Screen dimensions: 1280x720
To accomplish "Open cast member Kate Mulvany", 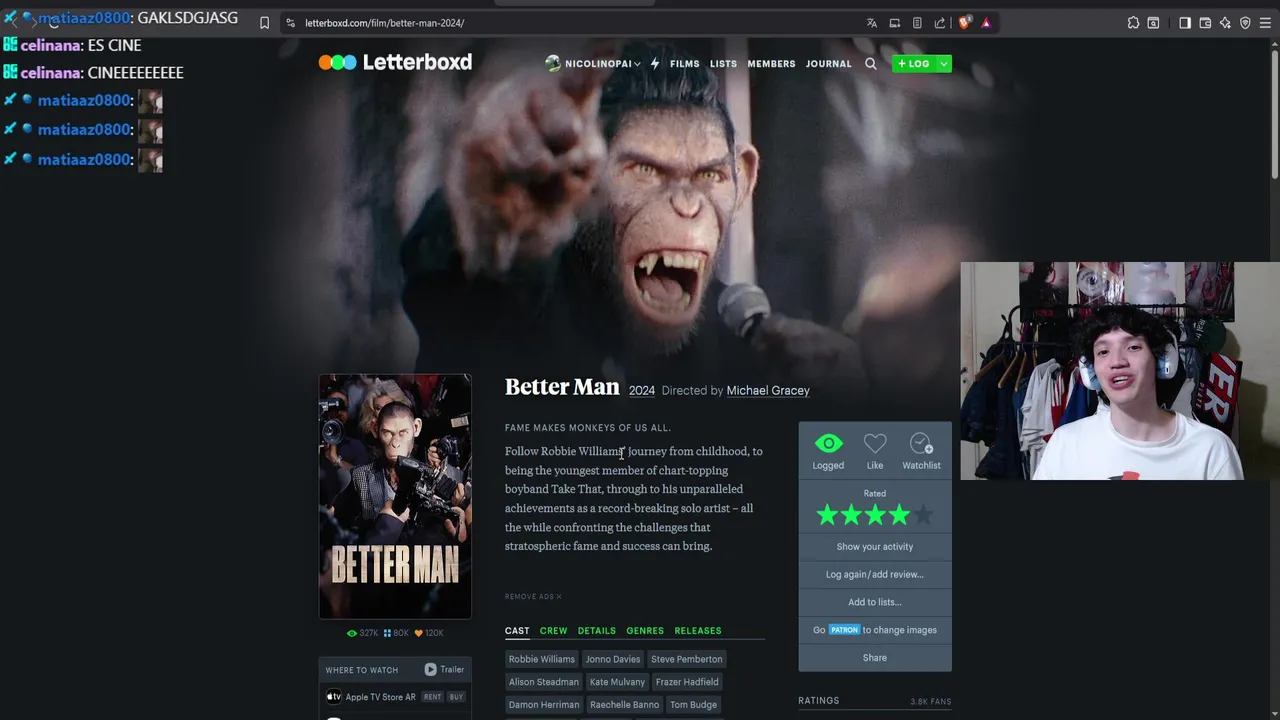I will (617, 682).
